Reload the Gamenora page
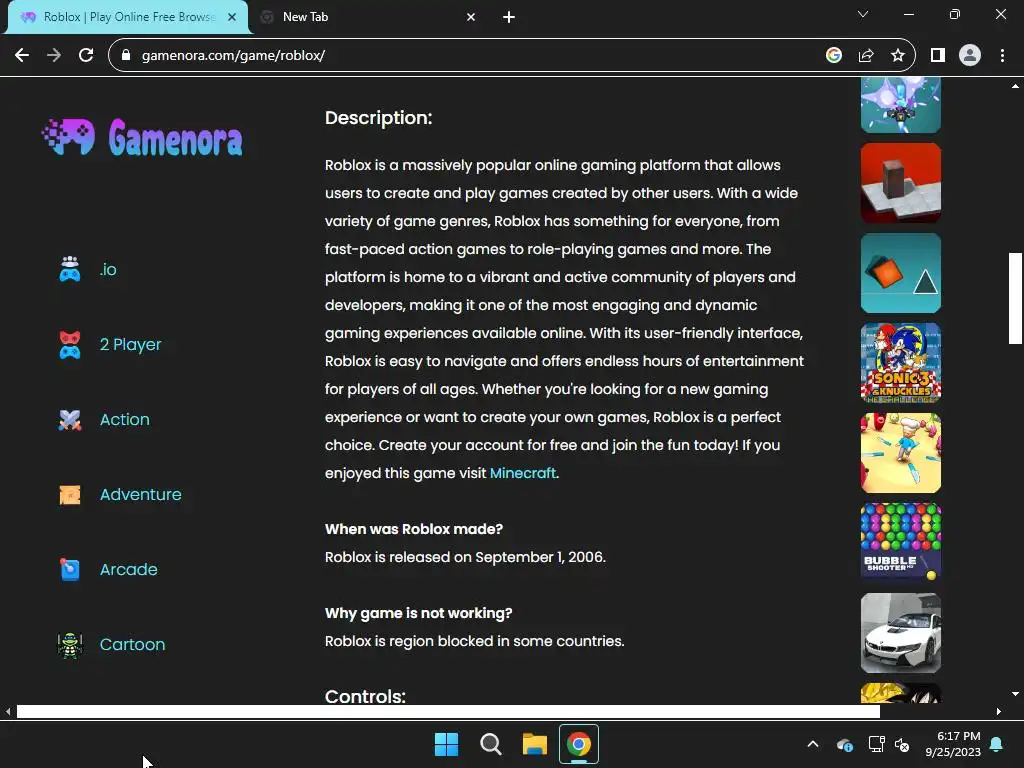This screenshot has width=1024, height=768. [86, 55]
